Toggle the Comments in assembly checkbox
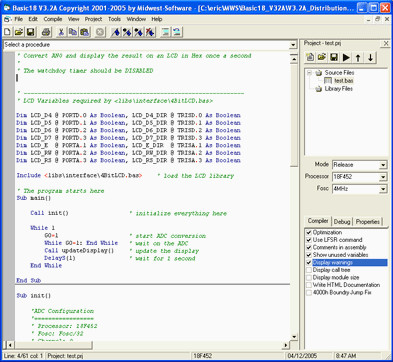Image resolution: width=393 pixels, height=362 pixels. [309, 247]
